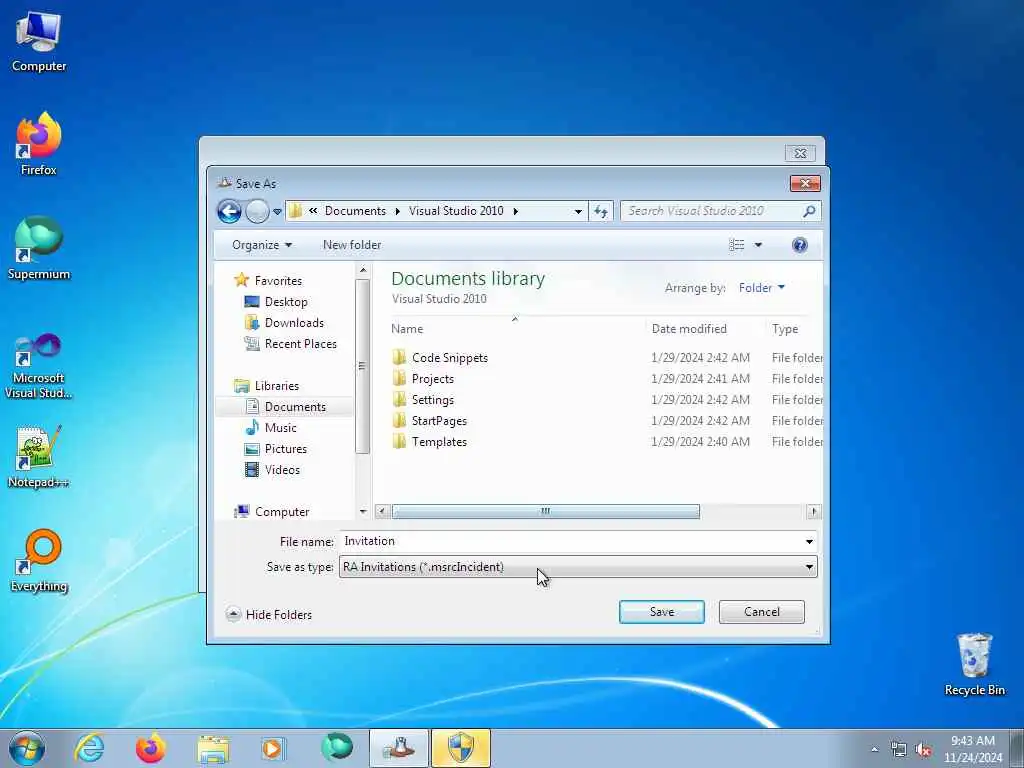The height and width of the screenshot is (768, 1024).
Task: Click the search magnifier icon
Action: [x=808, y=211]
